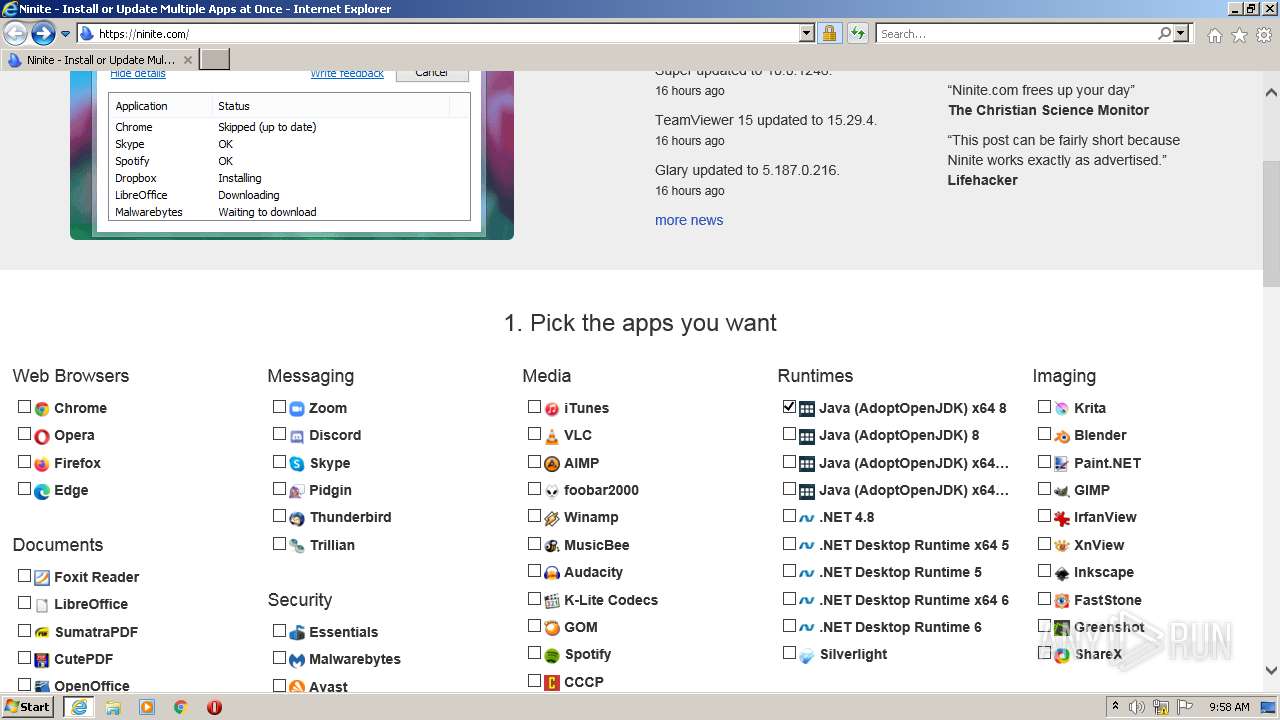Click the volume speaker tray icon
This screenshot has width=1280, height=720.
pyautogui.click(x=1137, y=707)
